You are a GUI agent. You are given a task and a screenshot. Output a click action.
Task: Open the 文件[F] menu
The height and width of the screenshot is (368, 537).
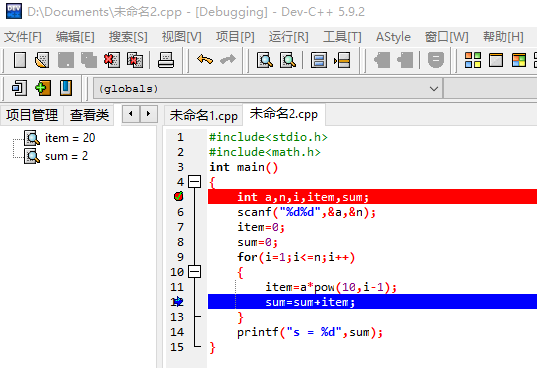[x=23, y=37]
